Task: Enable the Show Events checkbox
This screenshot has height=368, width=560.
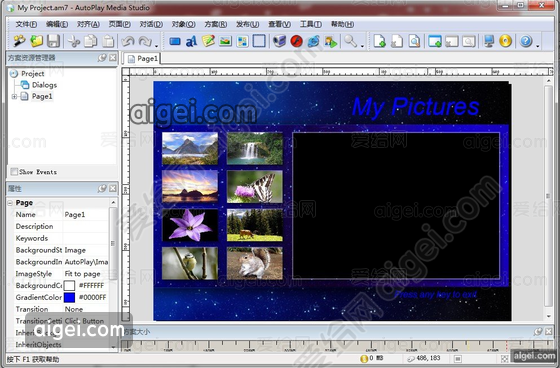Action: point(14,172)
